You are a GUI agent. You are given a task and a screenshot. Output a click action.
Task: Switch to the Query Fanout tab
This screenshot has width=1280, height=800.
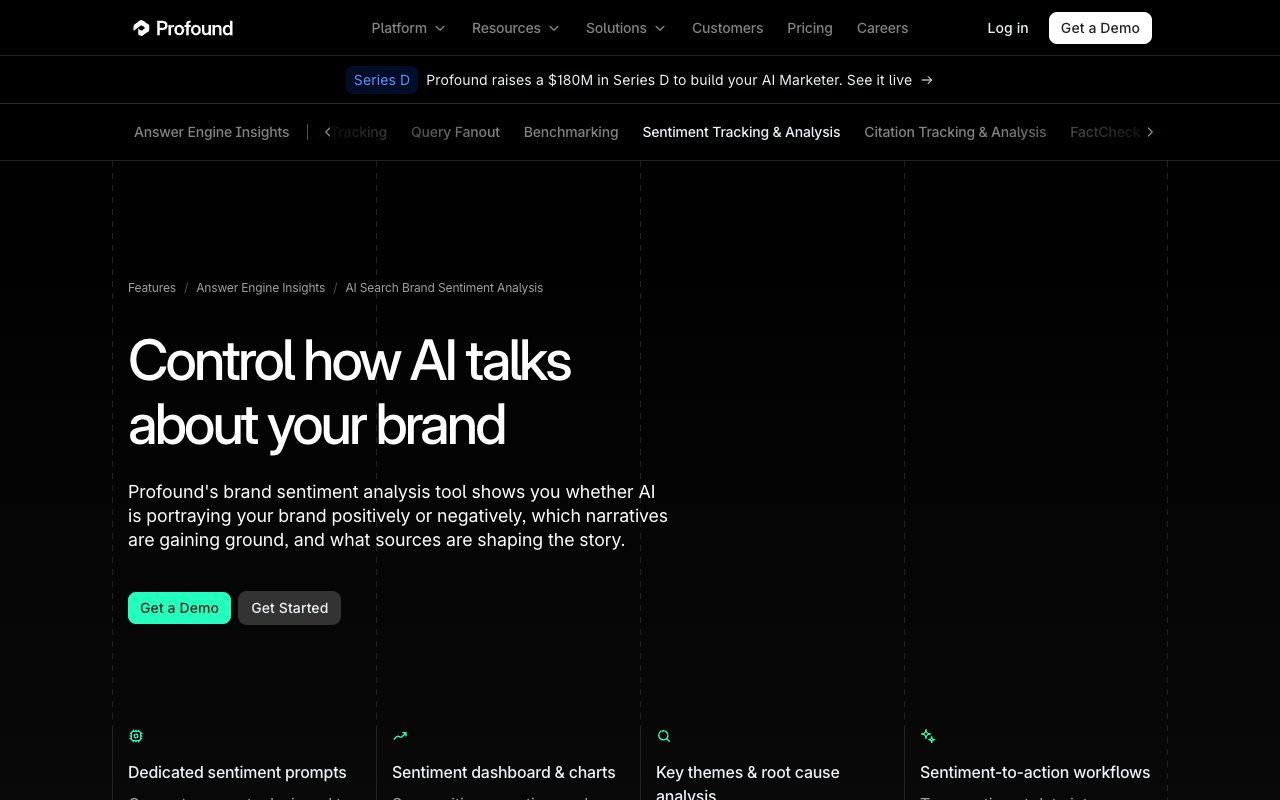455,132
